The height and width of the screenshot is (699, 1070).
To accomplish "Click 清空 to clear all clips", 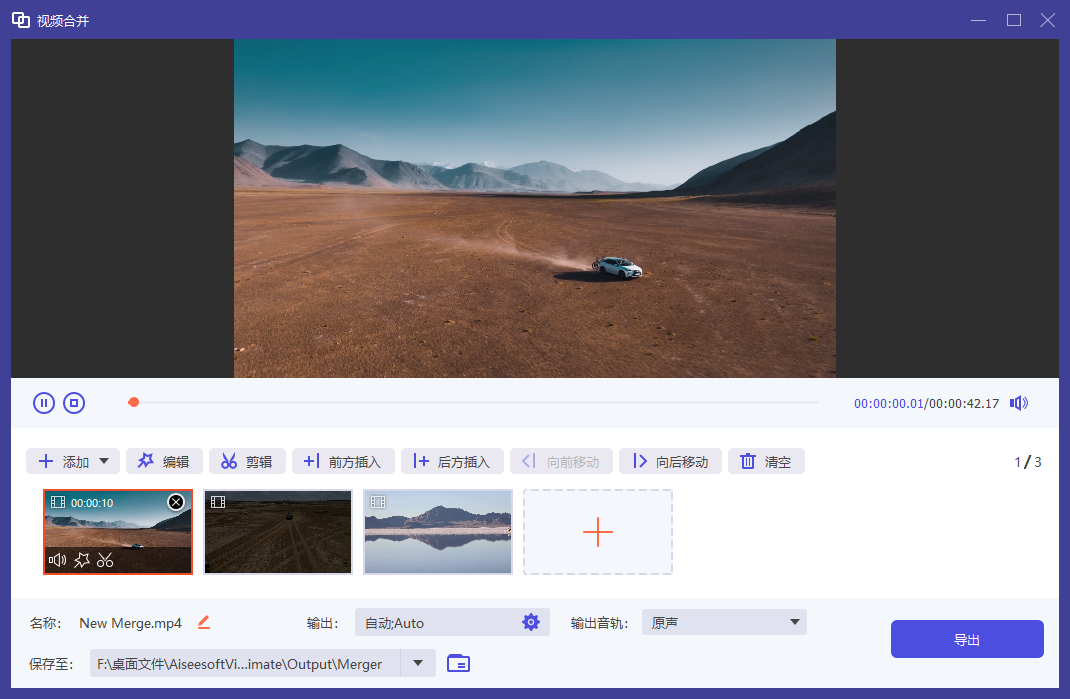I will click(766, 461).
